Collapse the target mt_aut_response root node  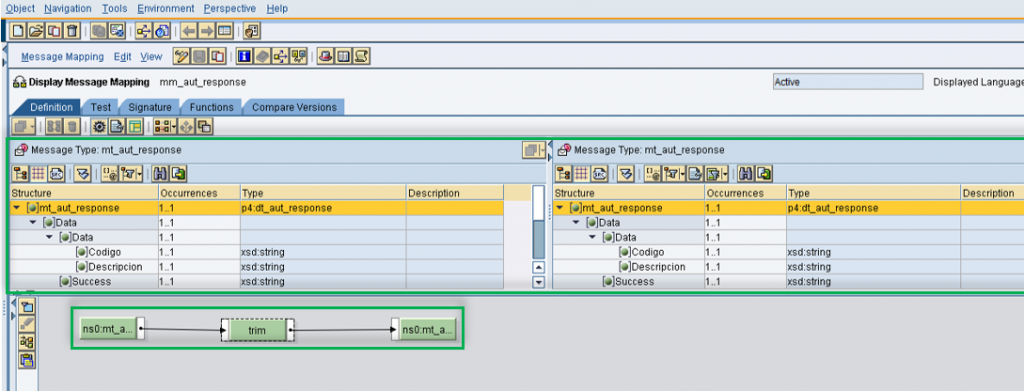click(560, 208)
